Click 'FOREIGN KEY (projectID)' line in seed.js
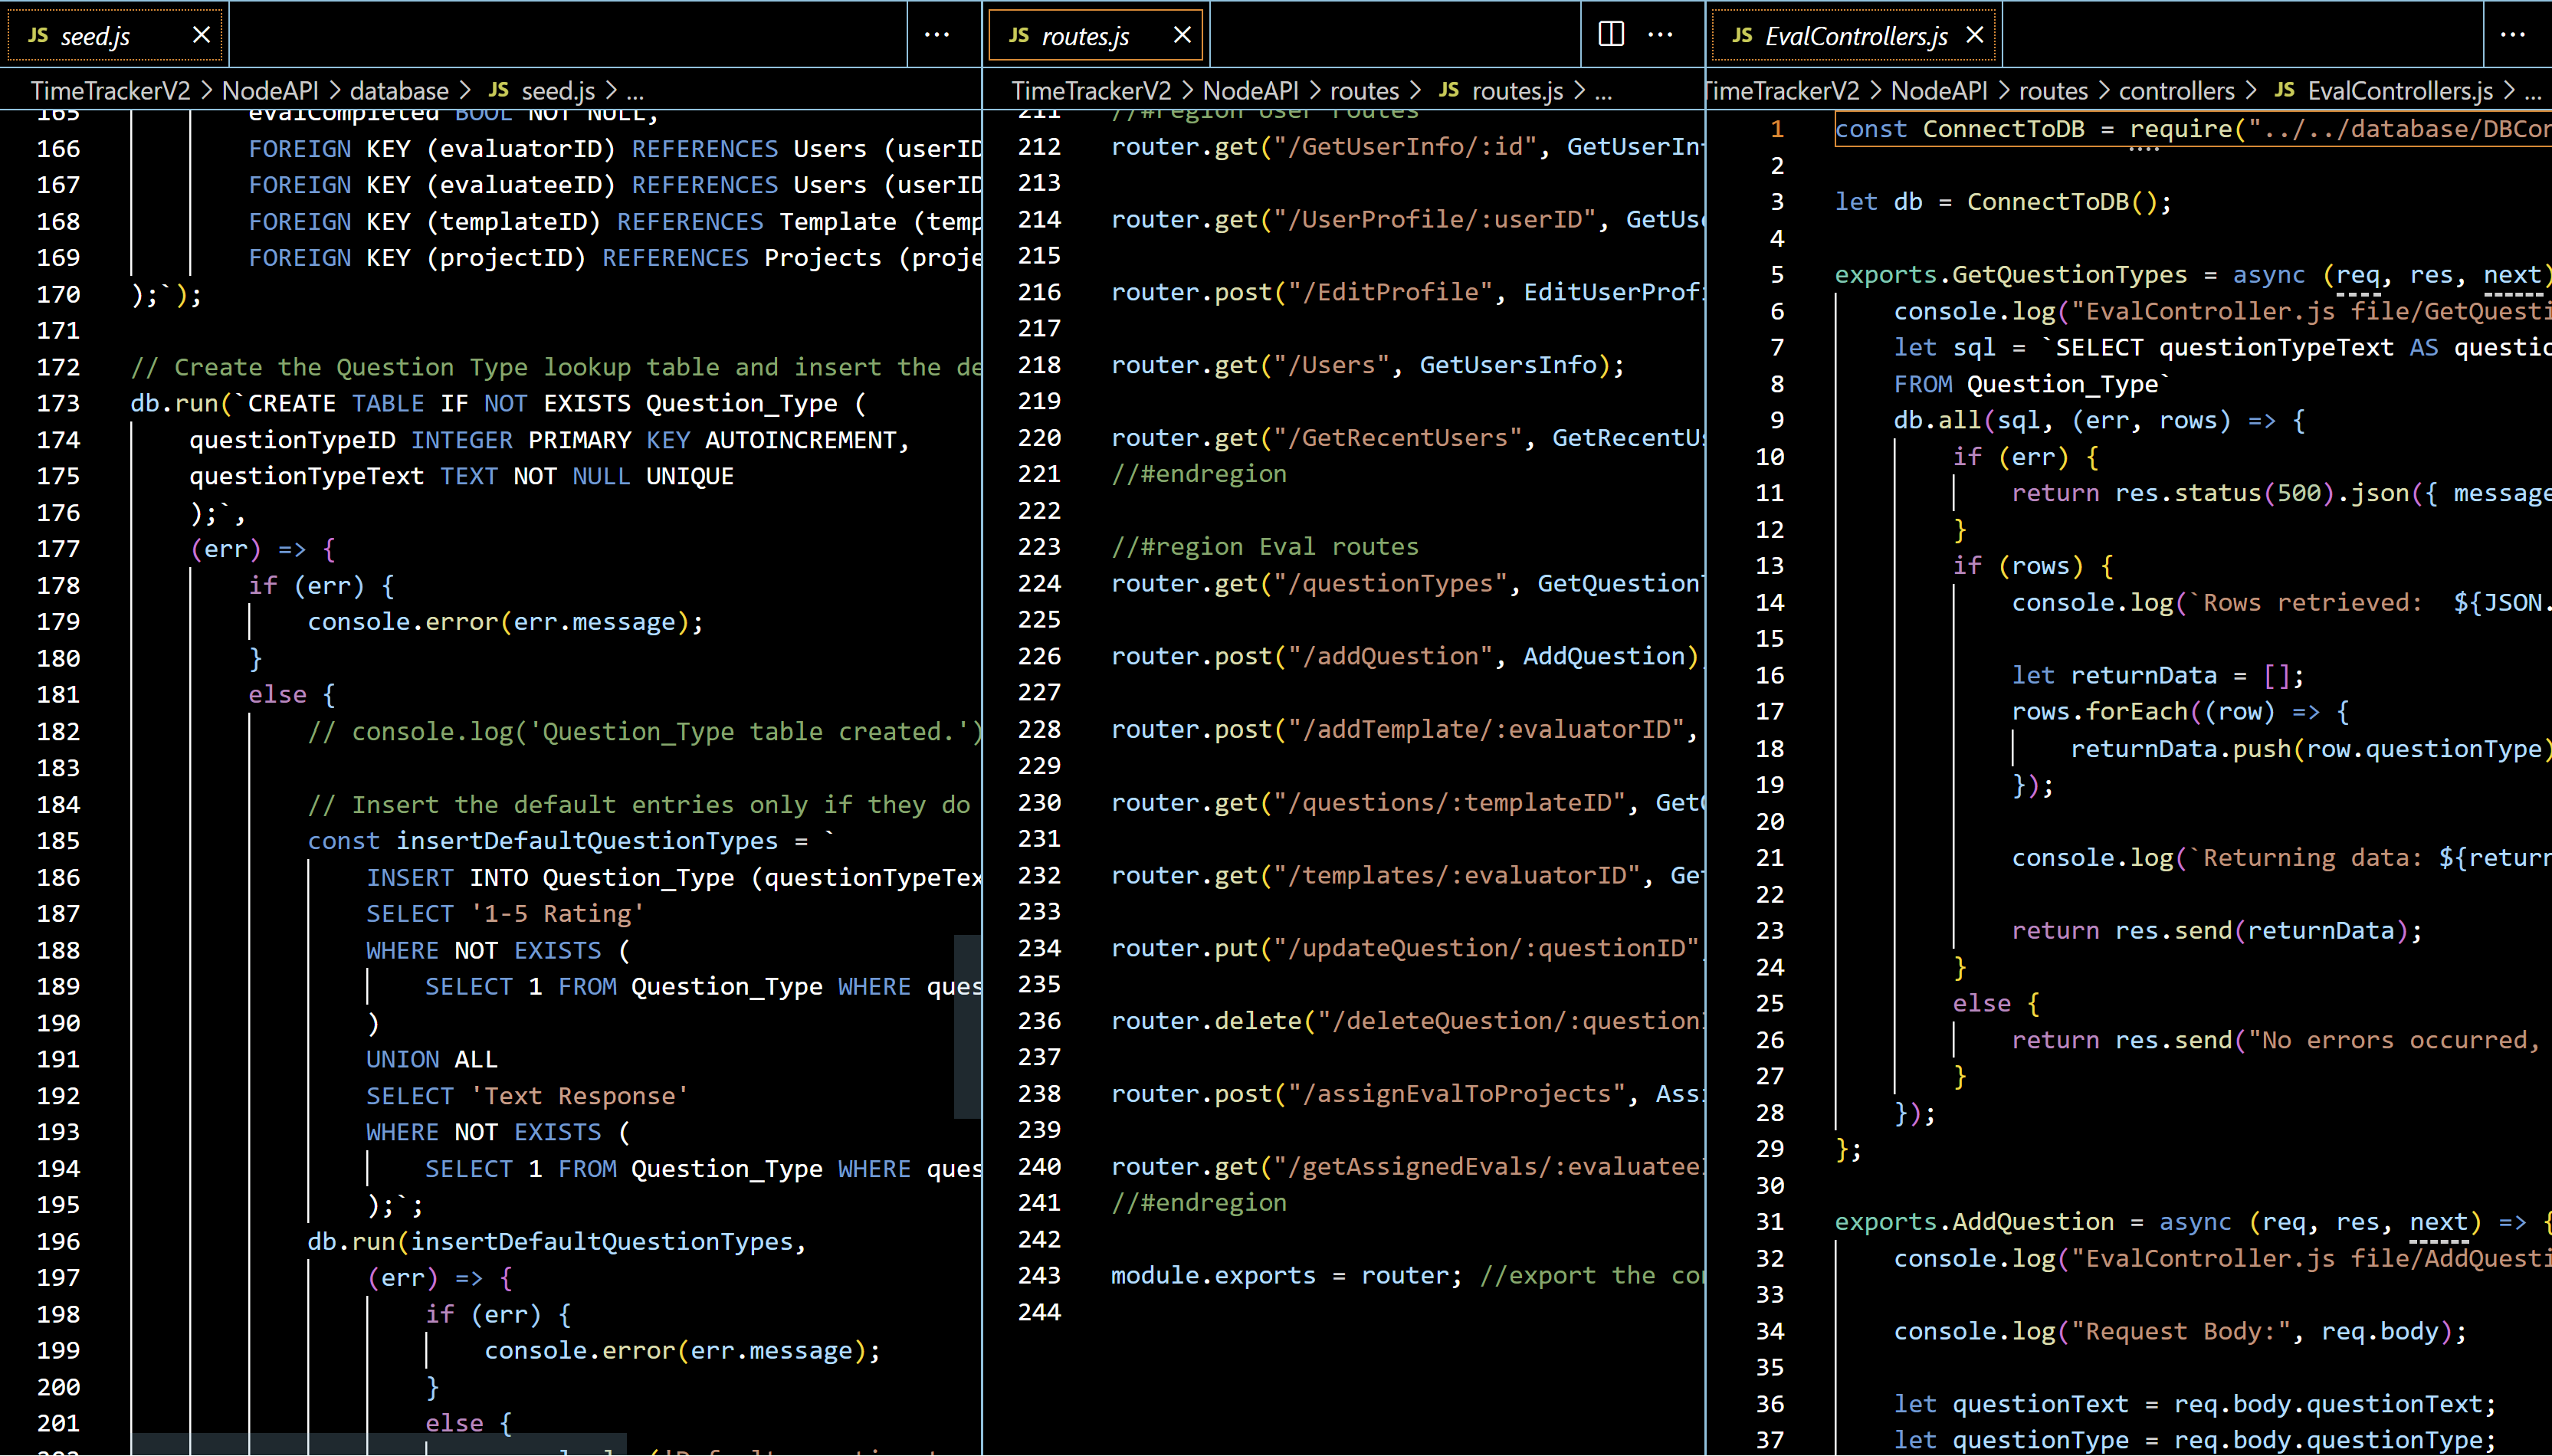This screenshot has width=2552, height=1456. [x=614, y=258]
